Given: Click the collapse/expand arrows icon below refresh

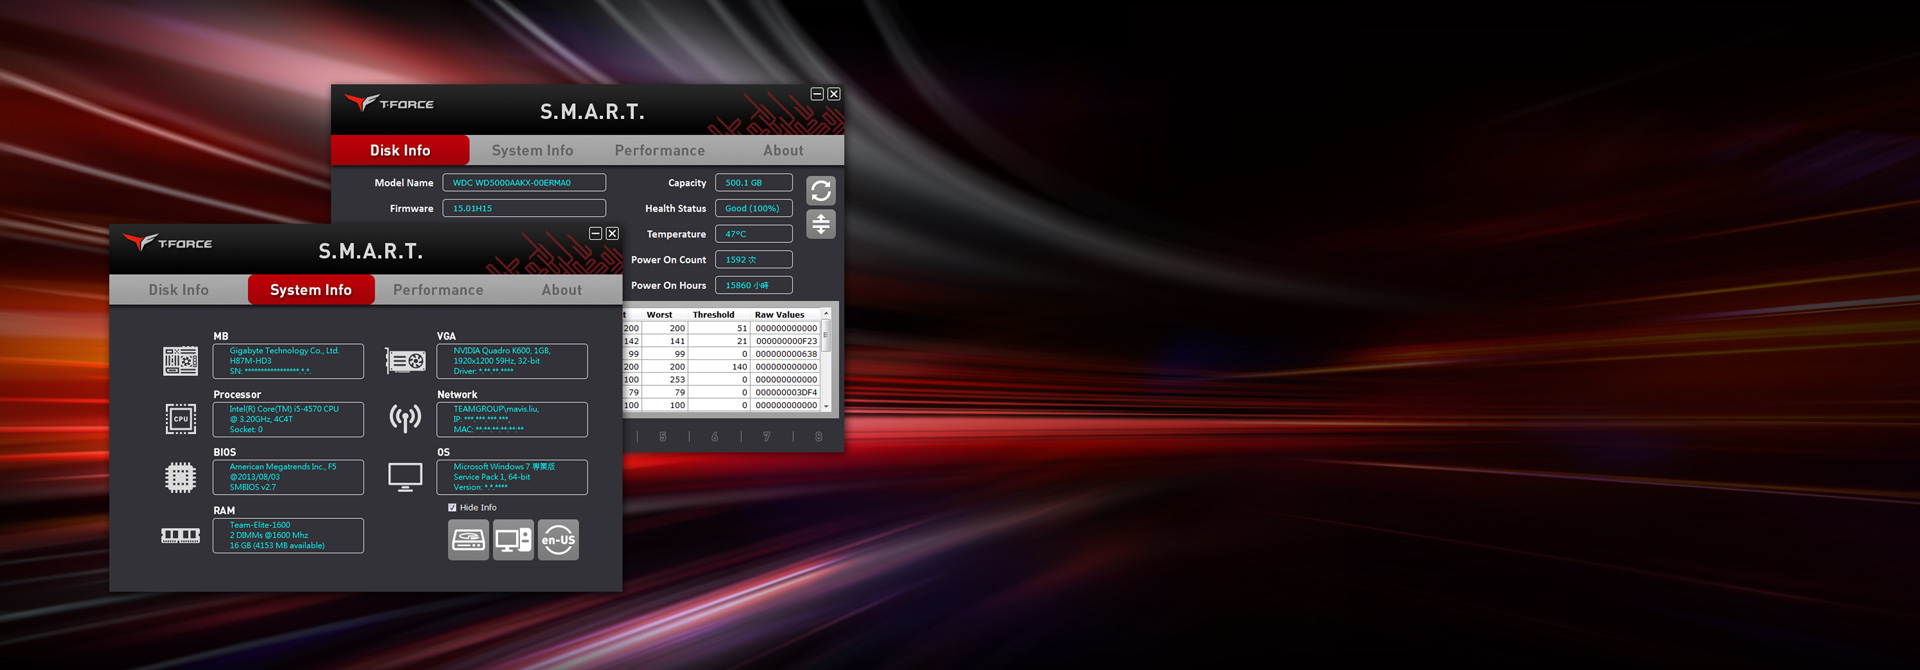Looking at the screenshot, I should [x=821, y=224].
